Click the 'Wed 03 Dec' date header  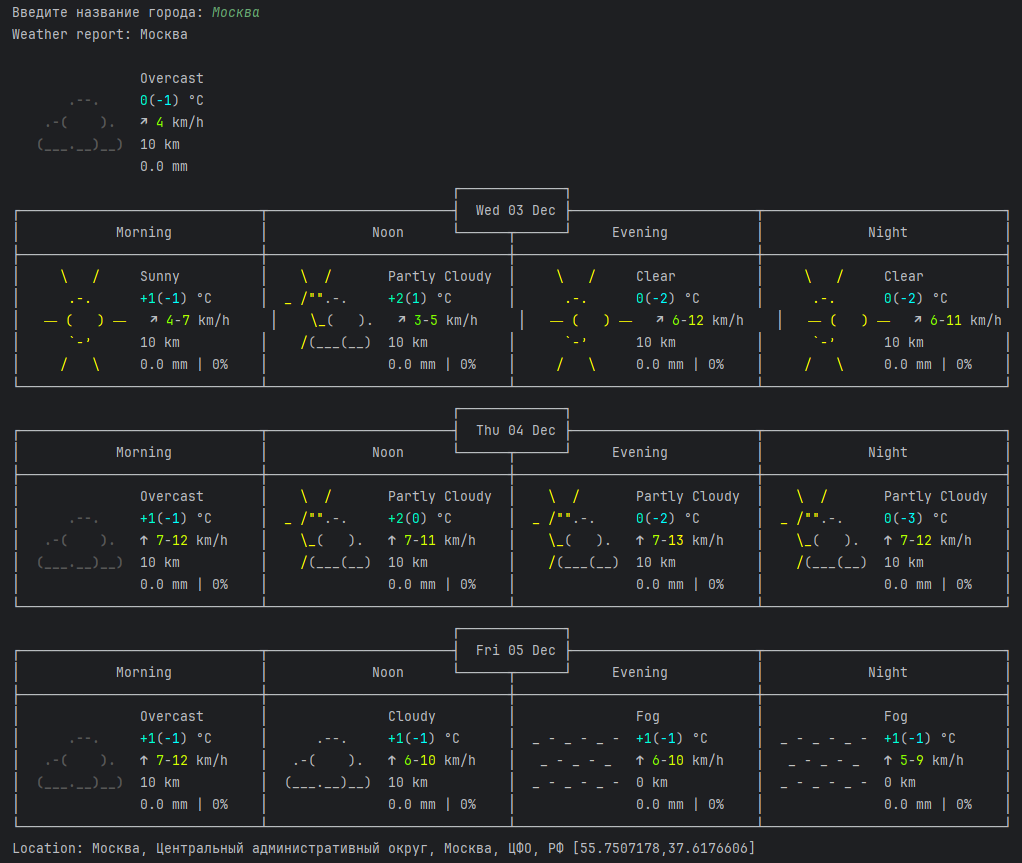pyautogui.click(x=515, y=211)
